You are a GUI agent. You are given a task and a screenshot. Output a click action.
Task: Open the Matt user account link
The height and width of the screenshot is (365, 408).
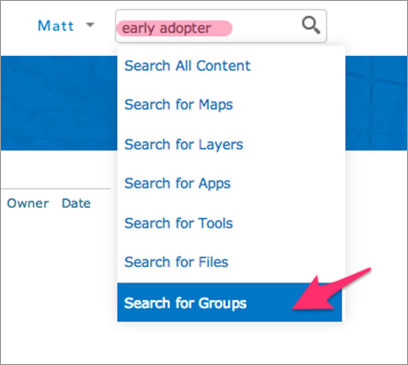coord(56,26)
